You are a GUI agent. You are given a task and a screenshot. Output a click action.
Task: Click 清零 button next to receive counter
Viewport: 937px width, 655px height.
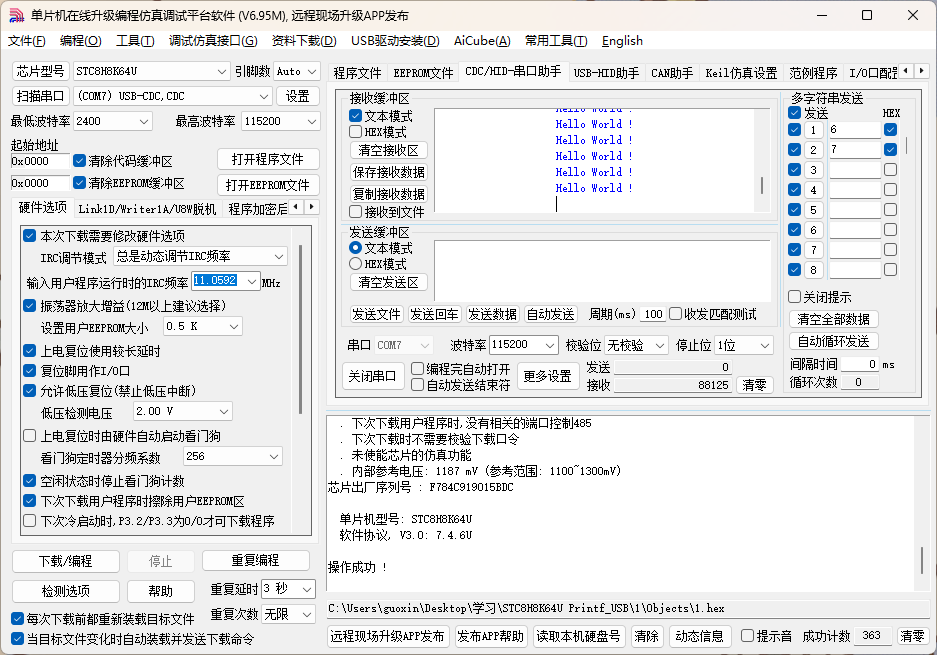(x=754, y=385)
